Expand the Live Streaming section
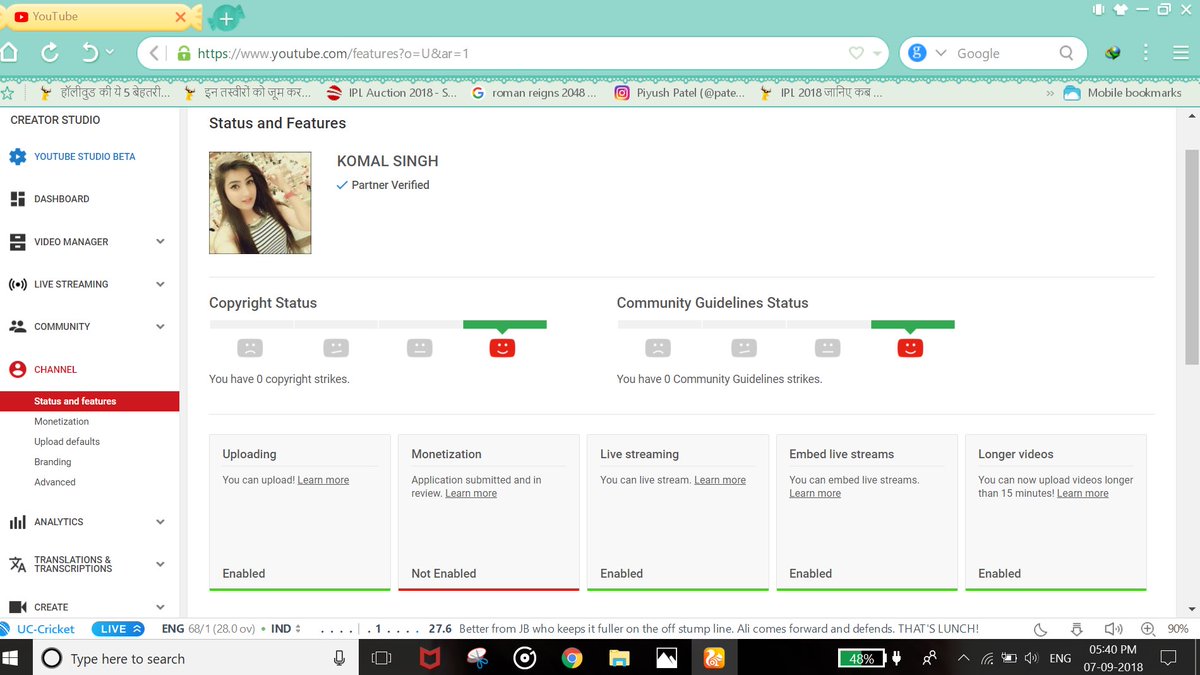 coord(160,284)
